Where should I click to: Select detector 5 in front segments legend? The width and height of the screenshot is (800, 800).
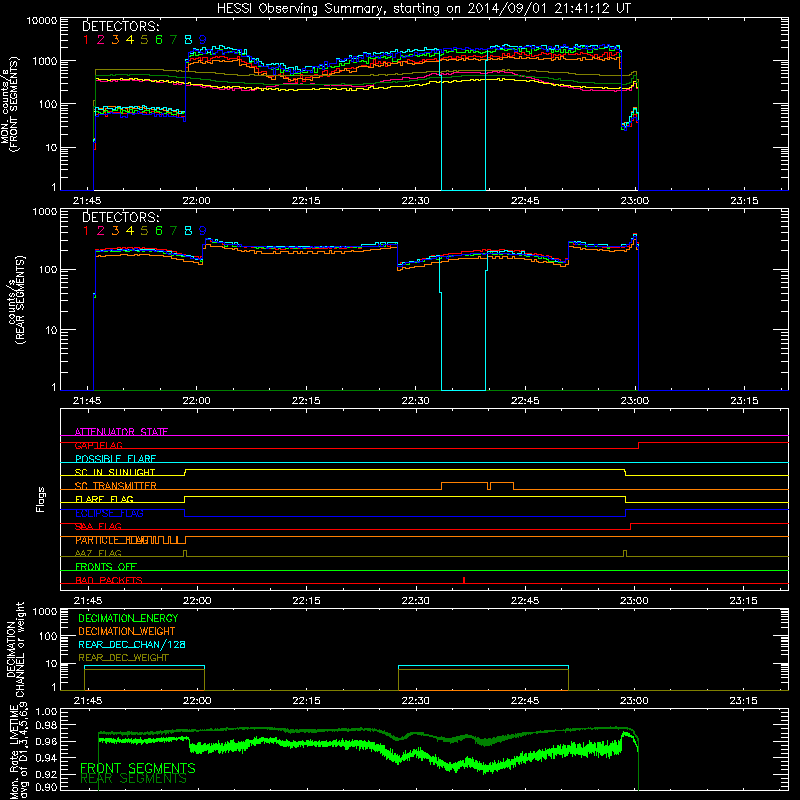click(144, 40)
